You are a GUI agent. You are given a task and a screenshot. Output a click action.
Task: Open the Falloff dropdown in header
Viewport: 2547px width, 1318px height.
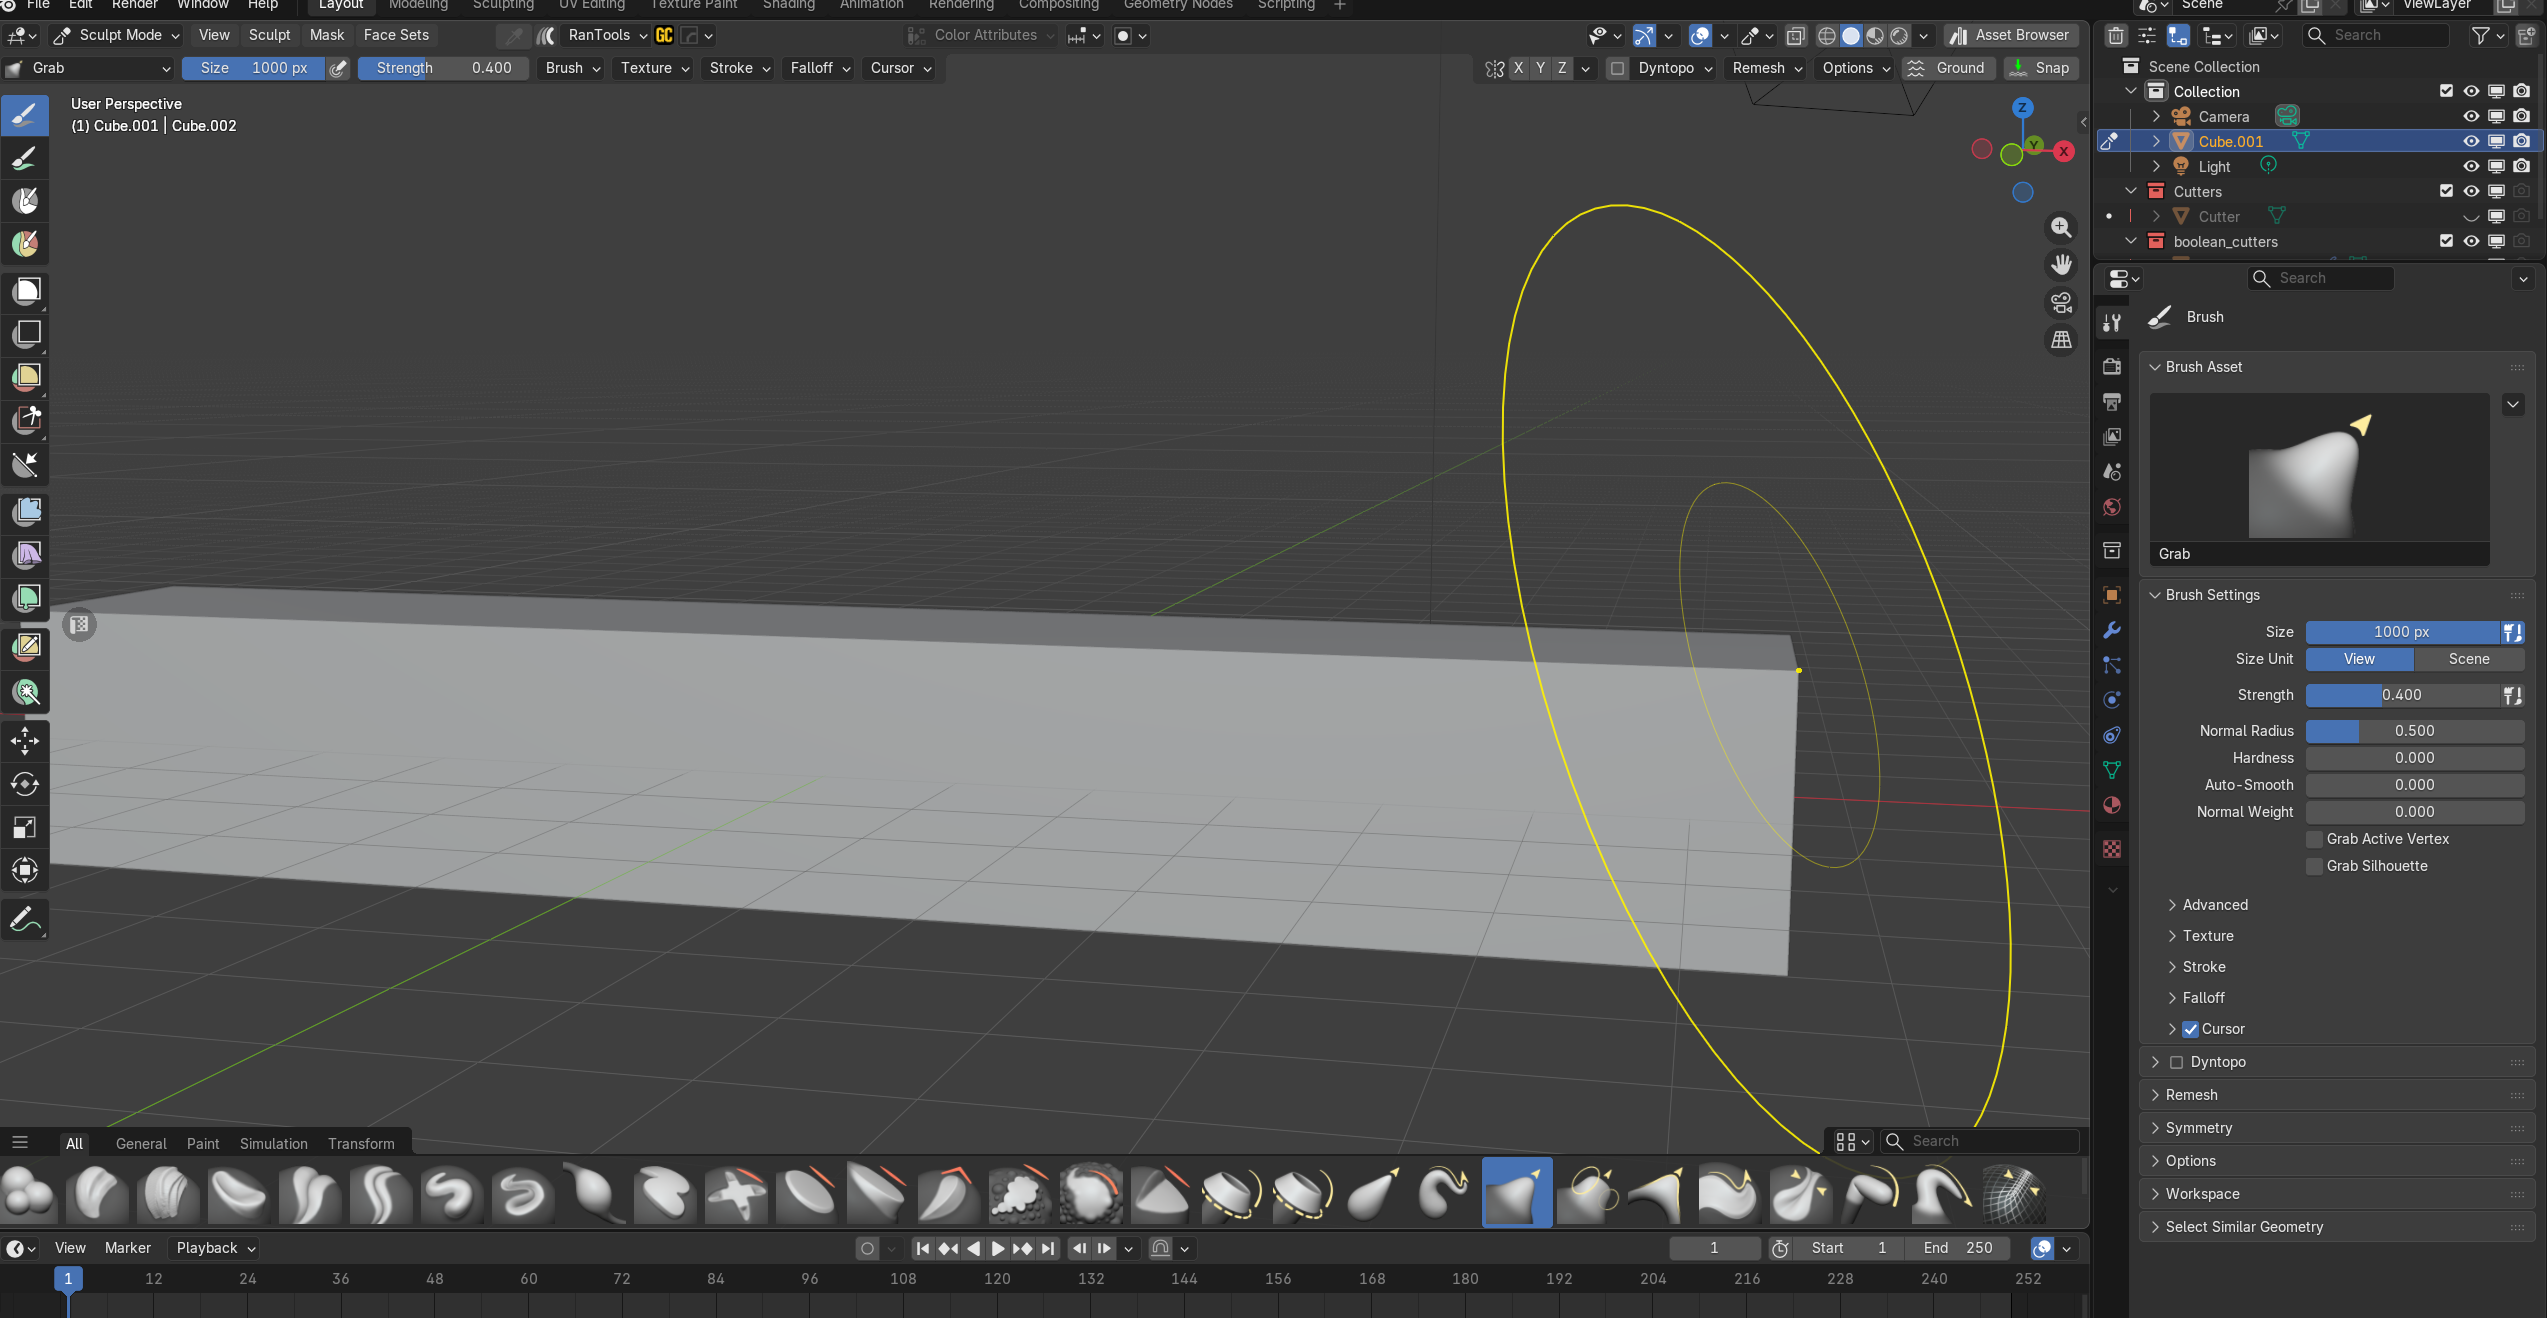point(820,68)
